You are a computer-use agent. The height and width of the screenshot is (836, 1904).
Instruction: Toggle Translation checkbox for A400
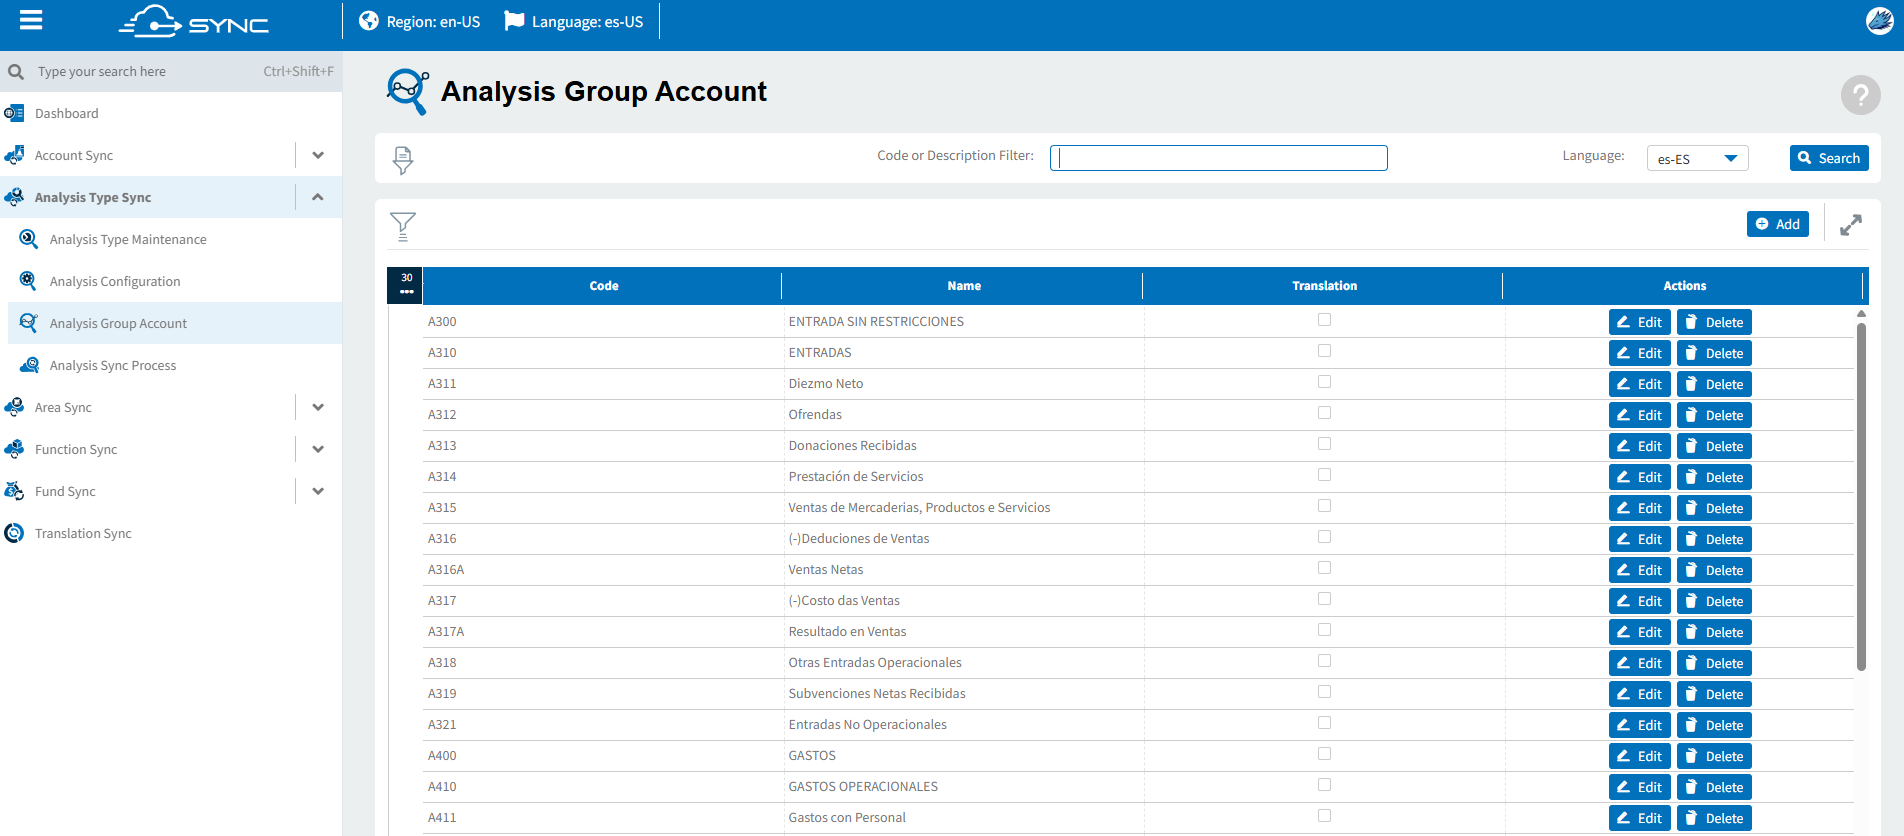1324,754
